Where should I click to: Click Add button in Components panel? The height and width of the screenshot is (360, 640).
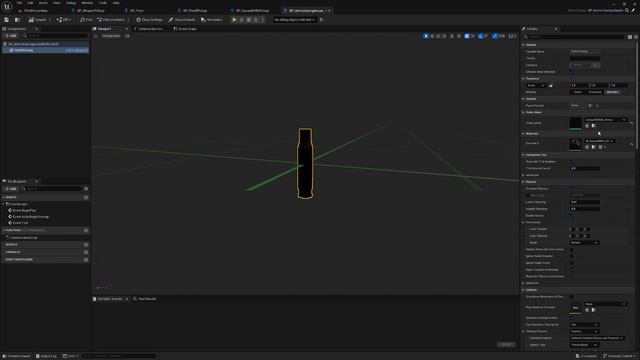11,36
